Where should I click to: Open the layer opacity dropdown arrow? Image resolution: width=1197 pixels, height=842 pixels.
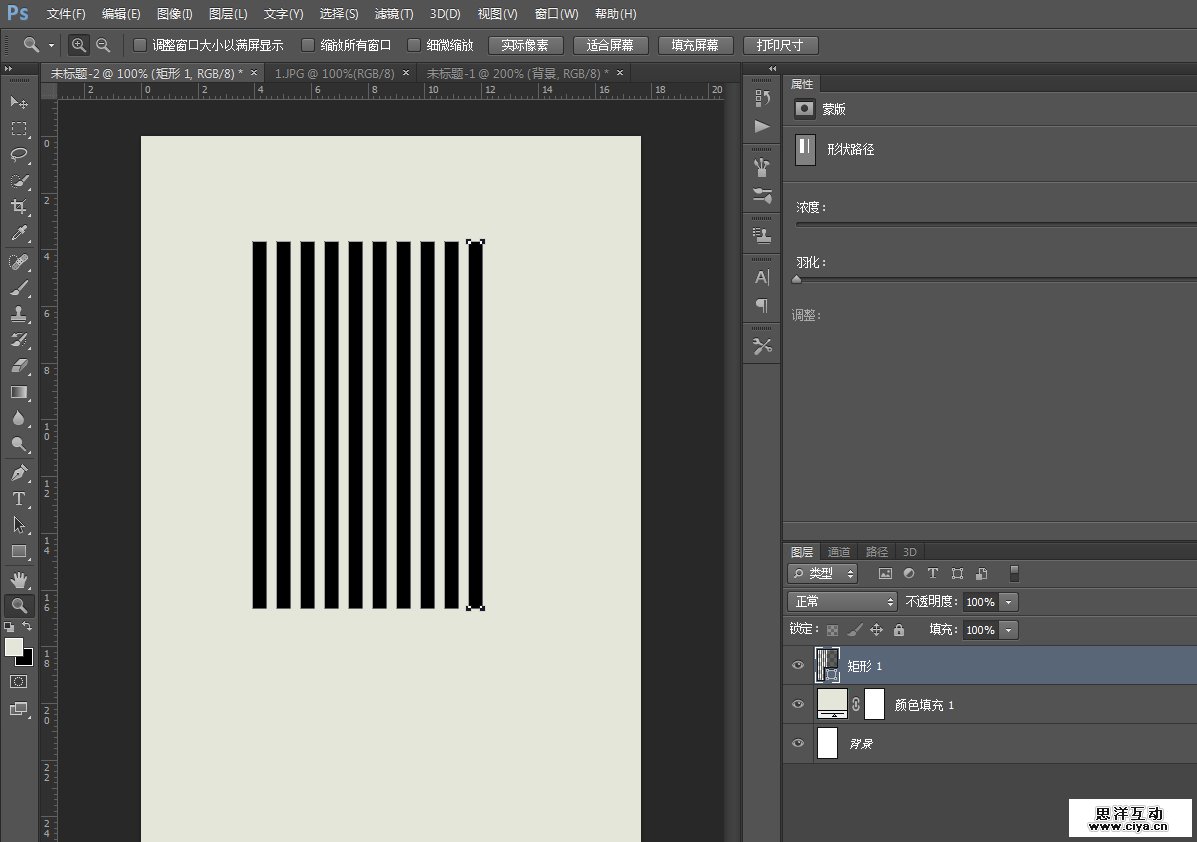click(x=1009, y=602)
